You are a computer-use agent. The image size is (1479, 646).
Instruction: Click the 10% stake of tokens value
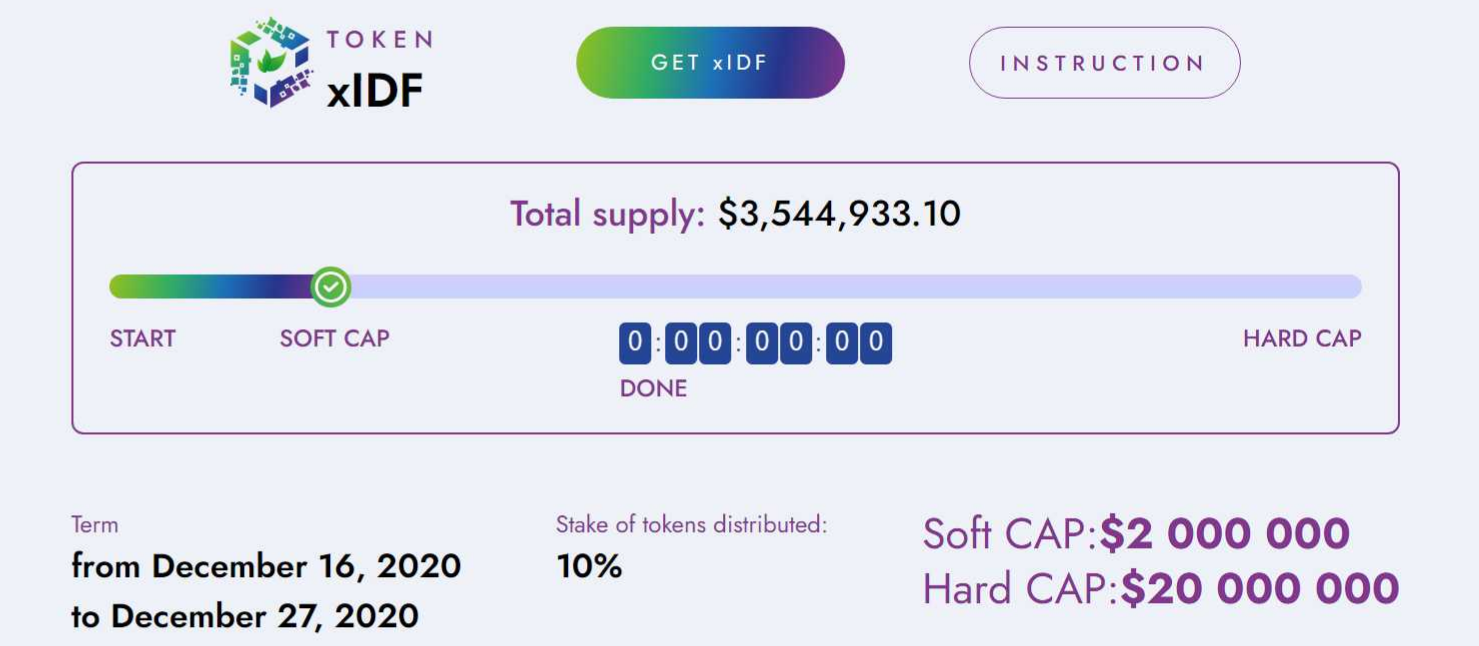pyautogui.click(x=589, y=567)
